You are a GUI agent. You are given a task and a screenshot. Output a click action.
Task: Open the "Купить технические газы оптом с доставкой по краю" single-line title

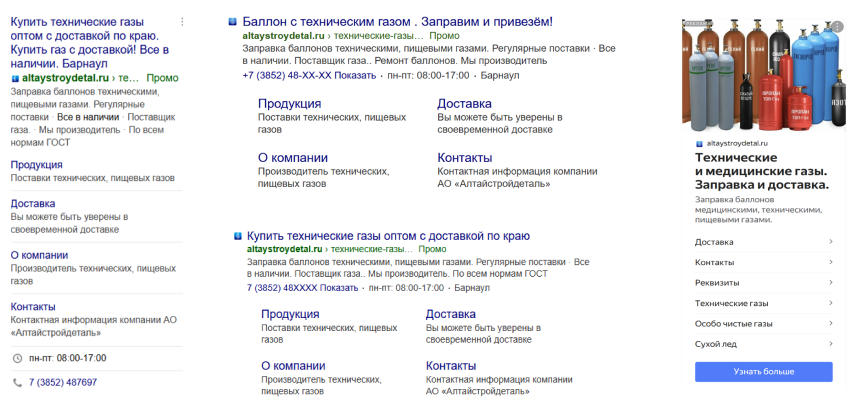388,235
